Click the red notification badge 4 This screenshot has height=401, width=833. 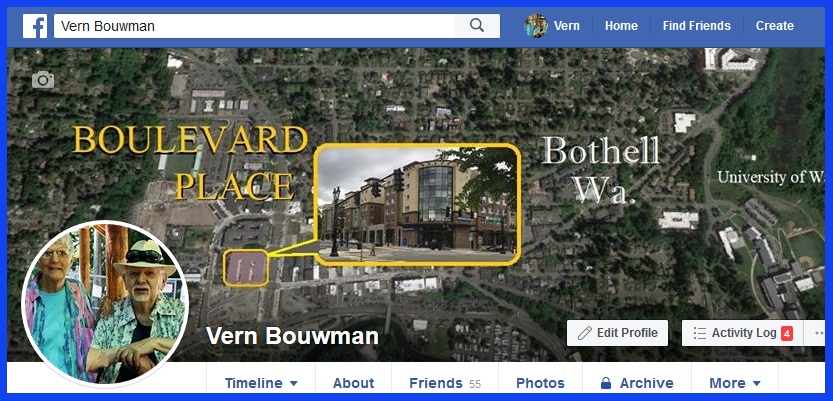tap(787, 334)
